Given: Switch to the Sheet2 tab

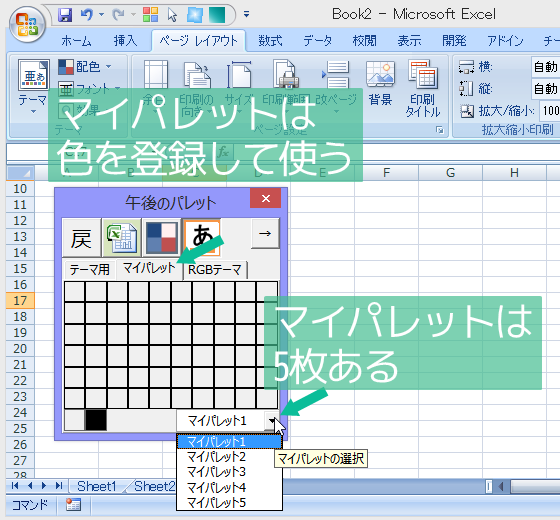Looking at the screenshot, I should 154,486.
